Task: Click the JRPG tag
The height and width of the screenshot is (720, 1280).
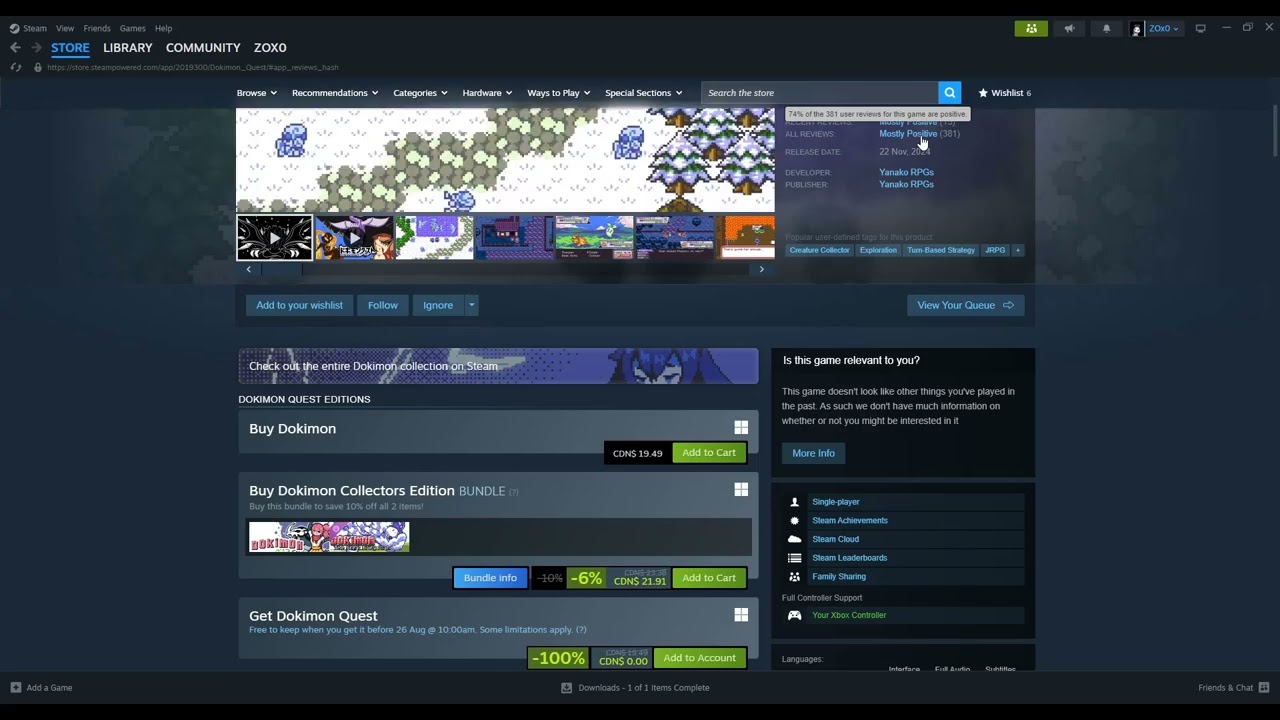Action: [995, 250]
